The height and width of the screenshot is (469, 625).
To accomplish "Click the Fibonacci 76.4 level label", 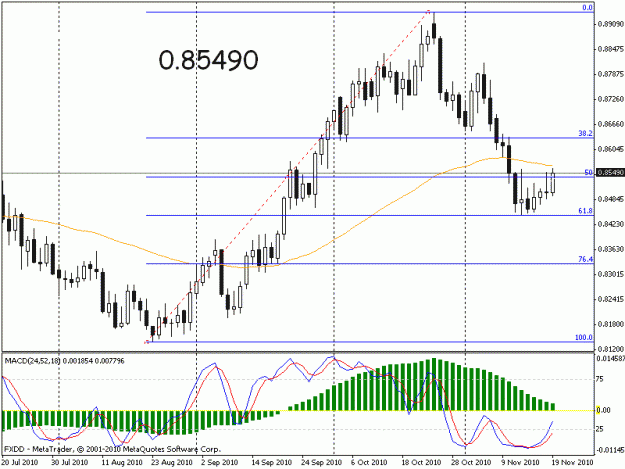I will pyautogui.click(x=586, y=259).
